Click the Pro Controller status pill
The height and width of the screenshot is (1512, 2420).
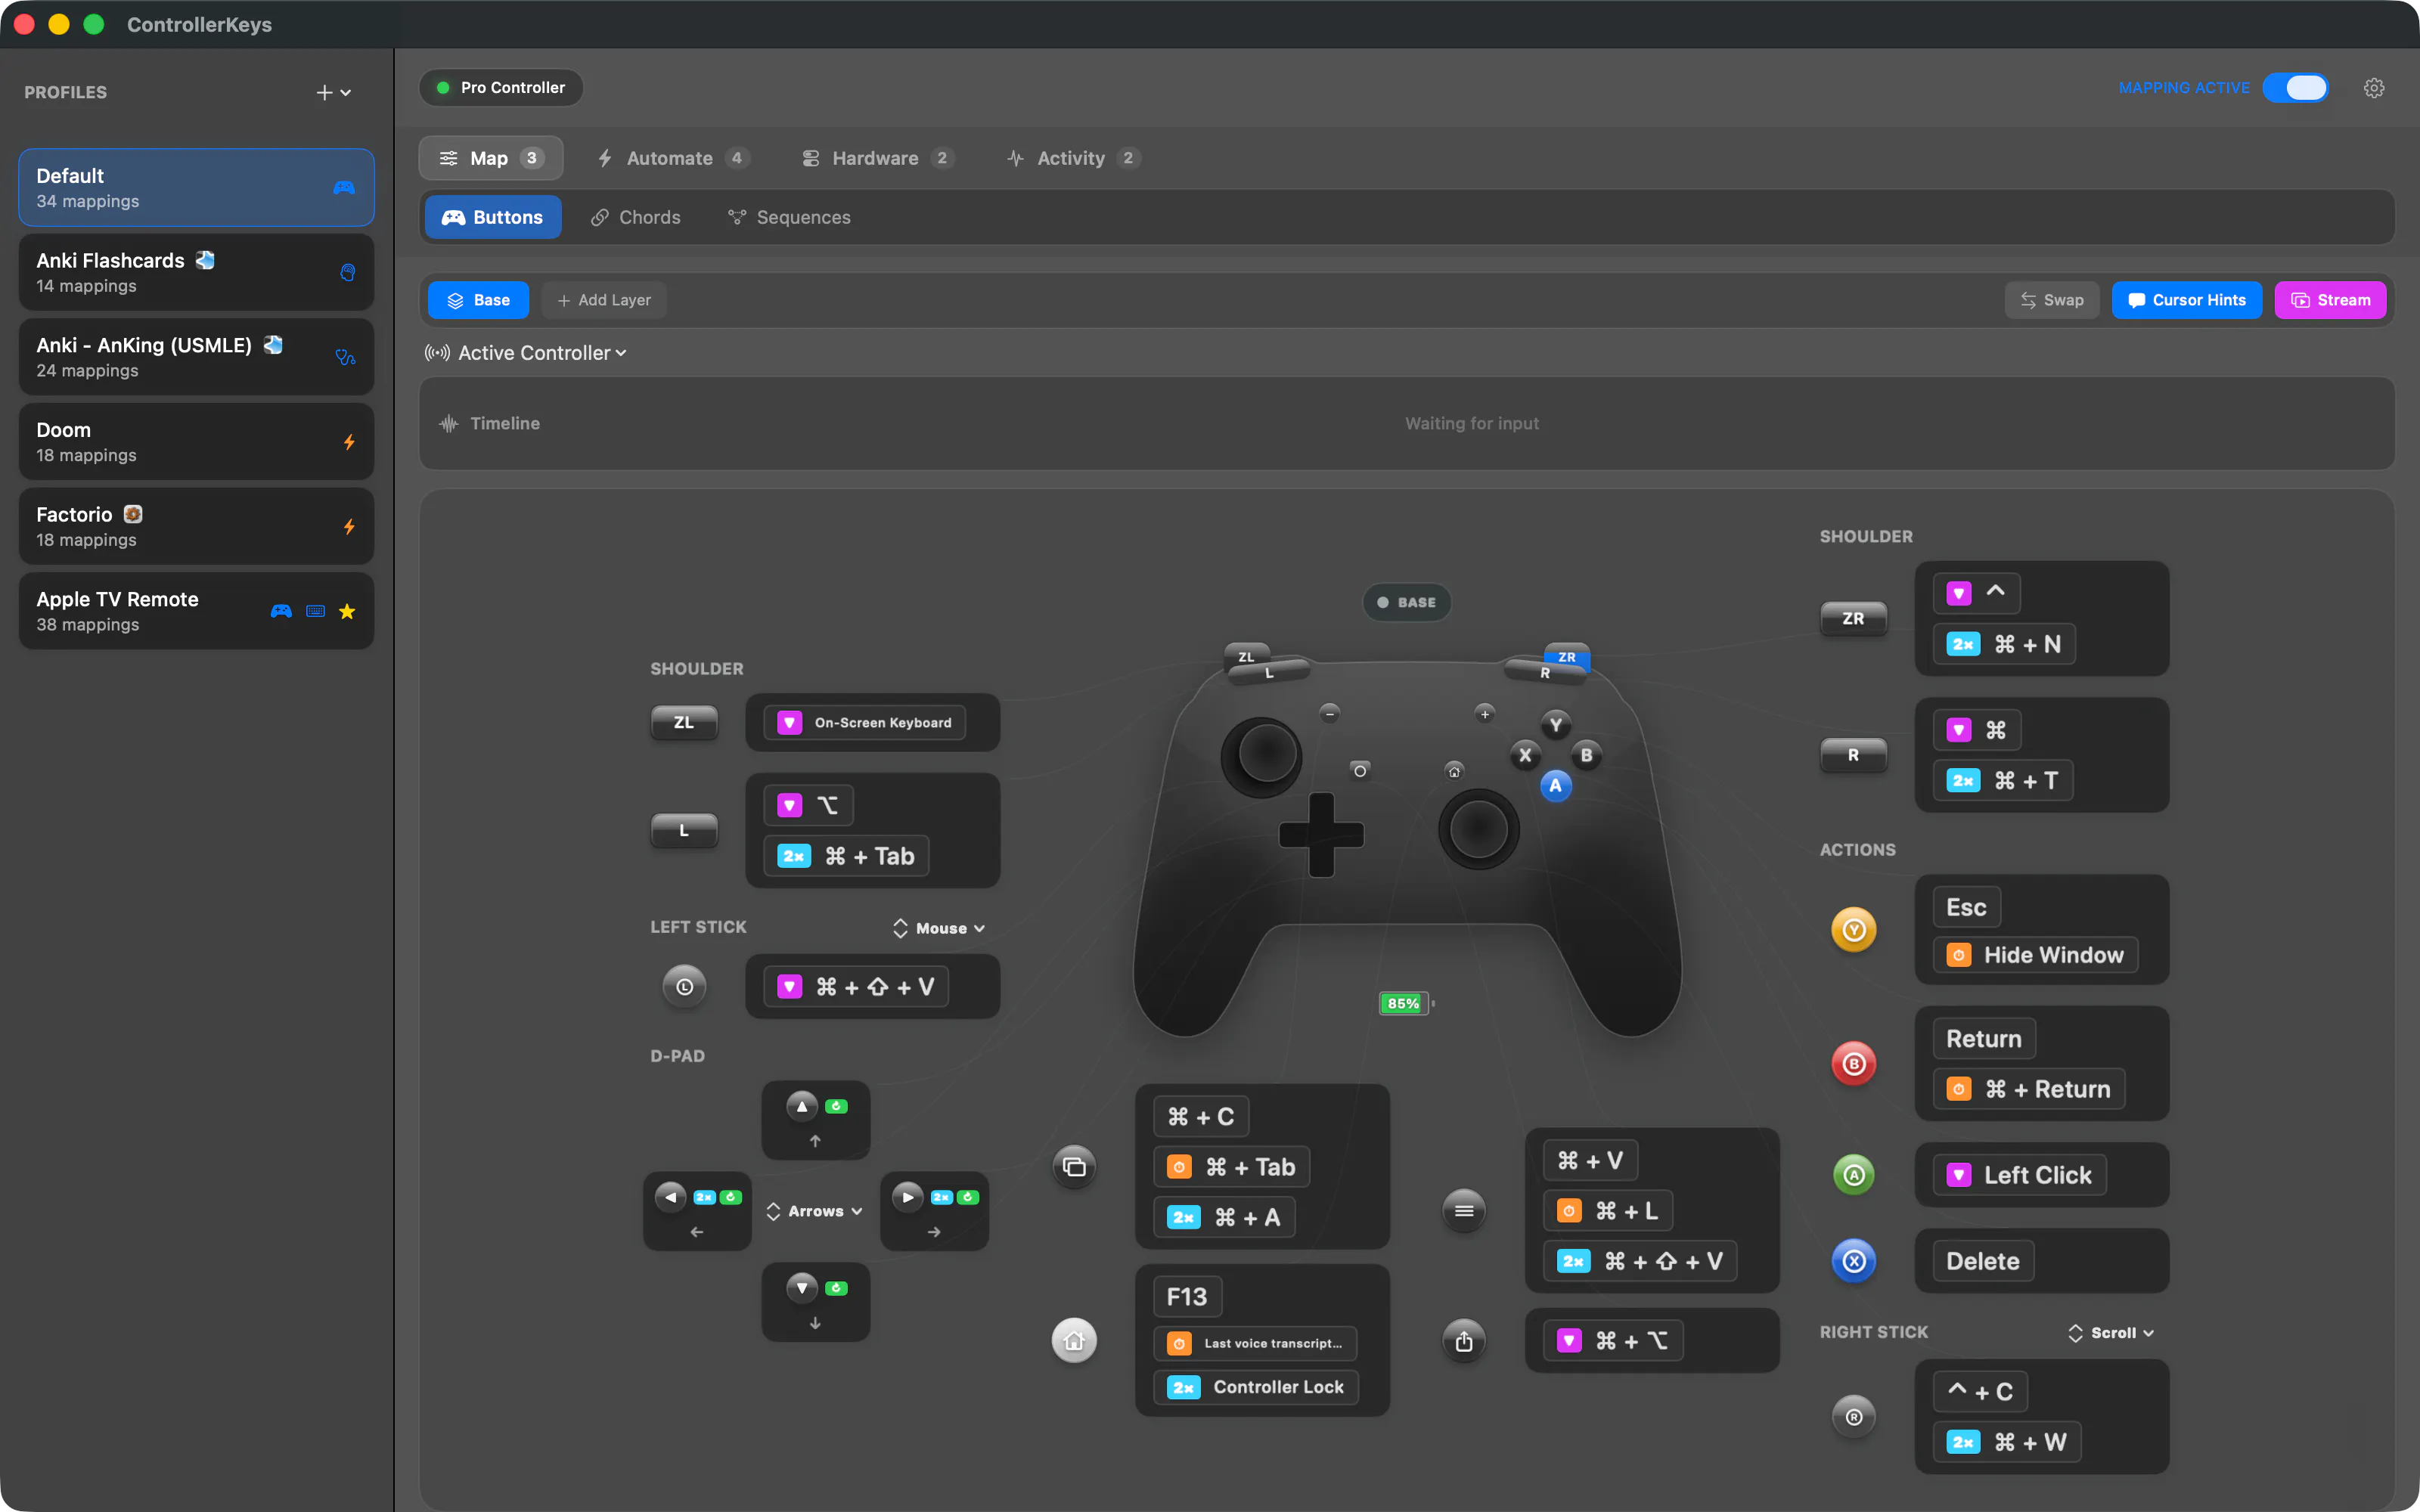coord(501,88)
